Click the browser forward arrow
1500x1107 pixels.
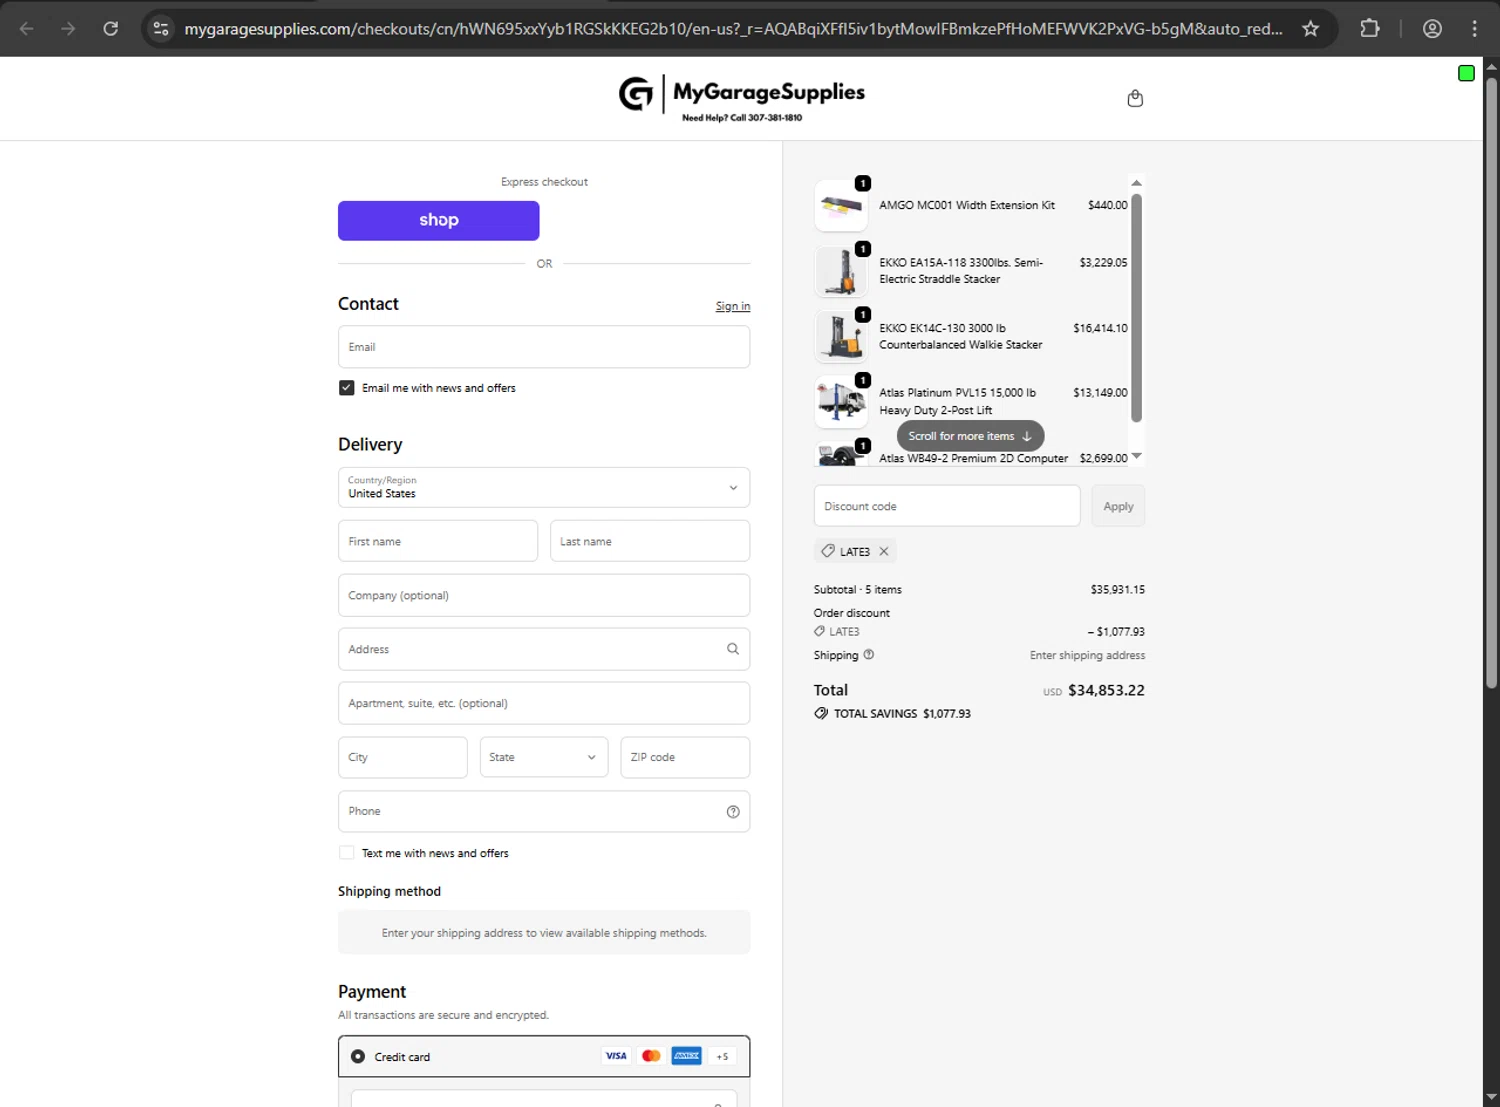68,28
